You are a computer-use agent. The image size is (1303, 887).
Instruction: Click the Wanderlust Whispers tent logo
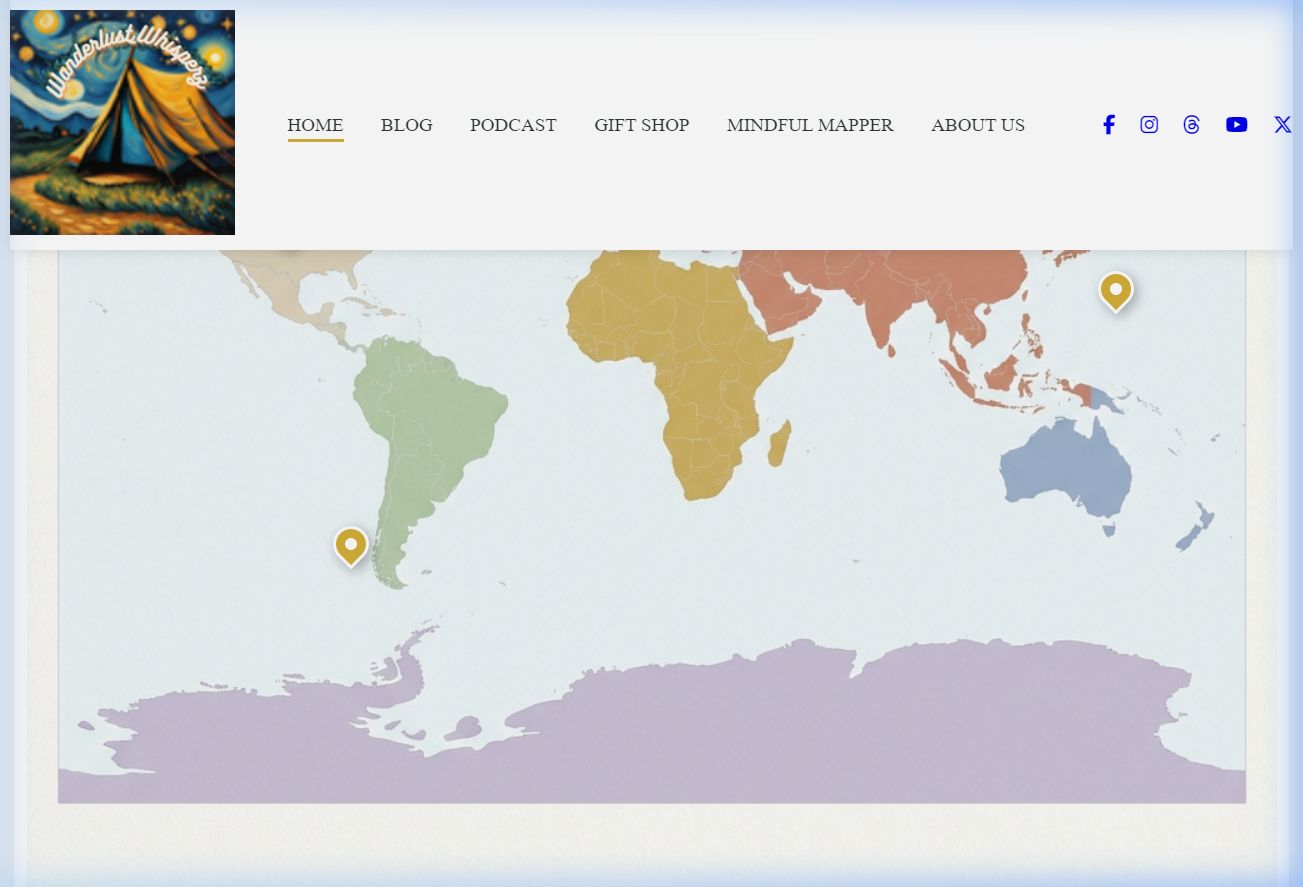(x=122, y=122)
